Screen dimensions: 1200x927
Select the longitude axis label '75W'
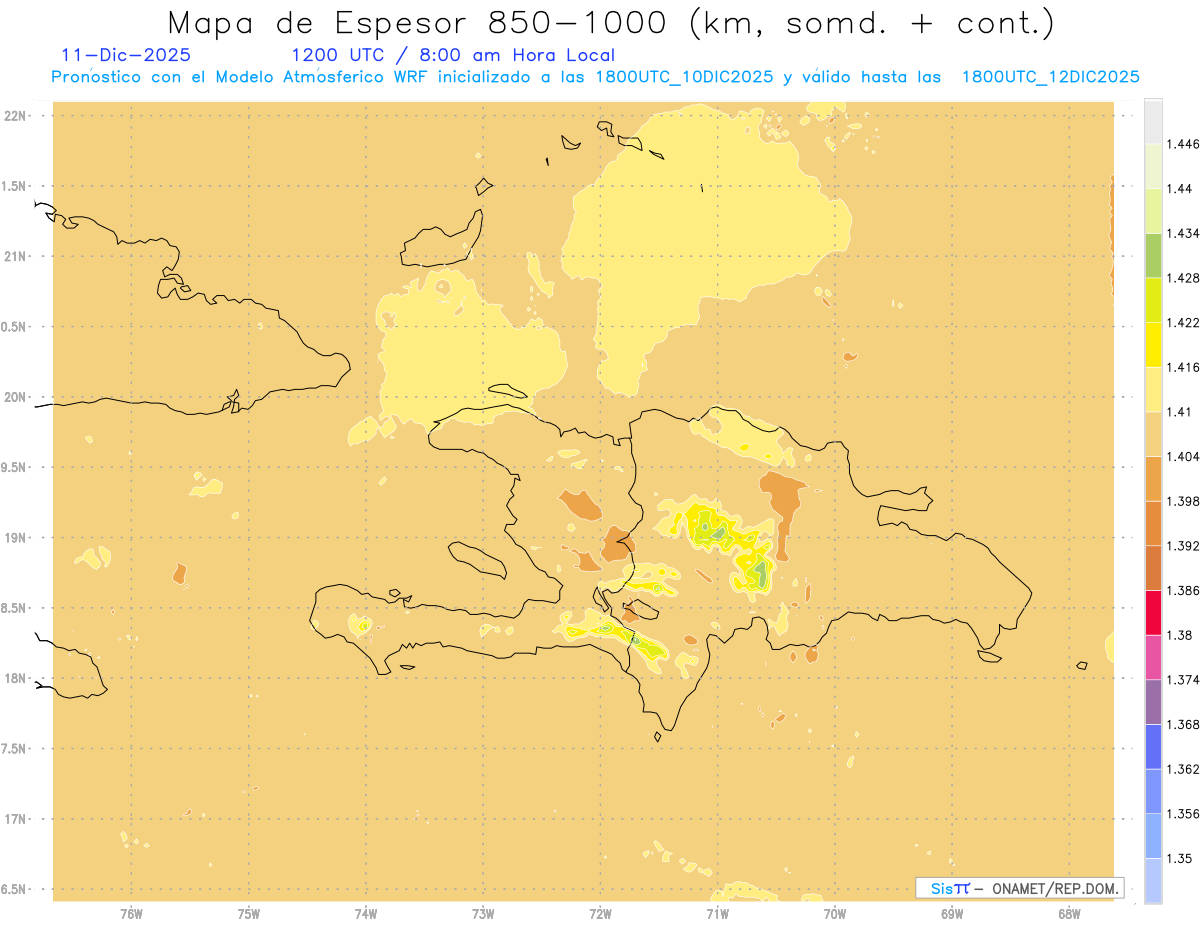[249, 914]
